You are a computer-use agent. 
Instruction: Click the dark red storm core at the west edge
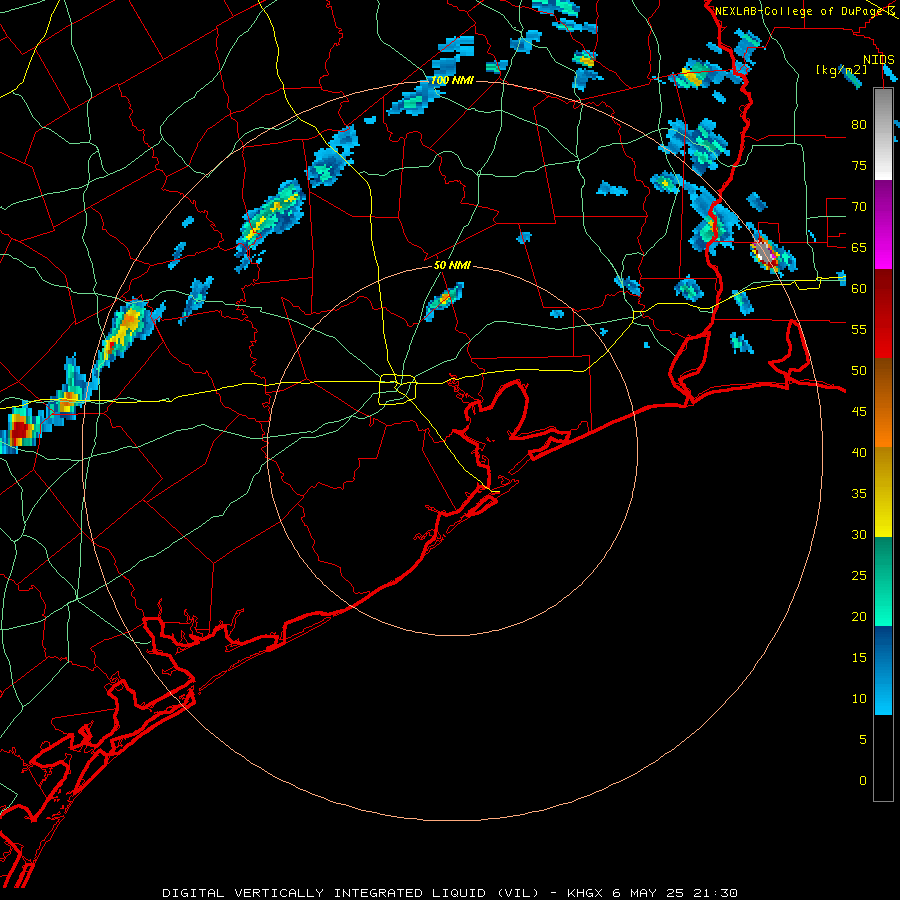click(x=20, y=429)
